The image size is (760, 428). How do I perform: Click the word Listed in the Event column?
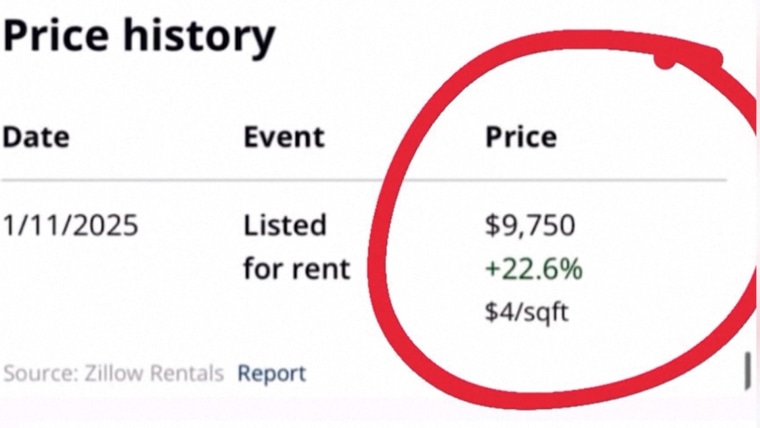[285, 225]
